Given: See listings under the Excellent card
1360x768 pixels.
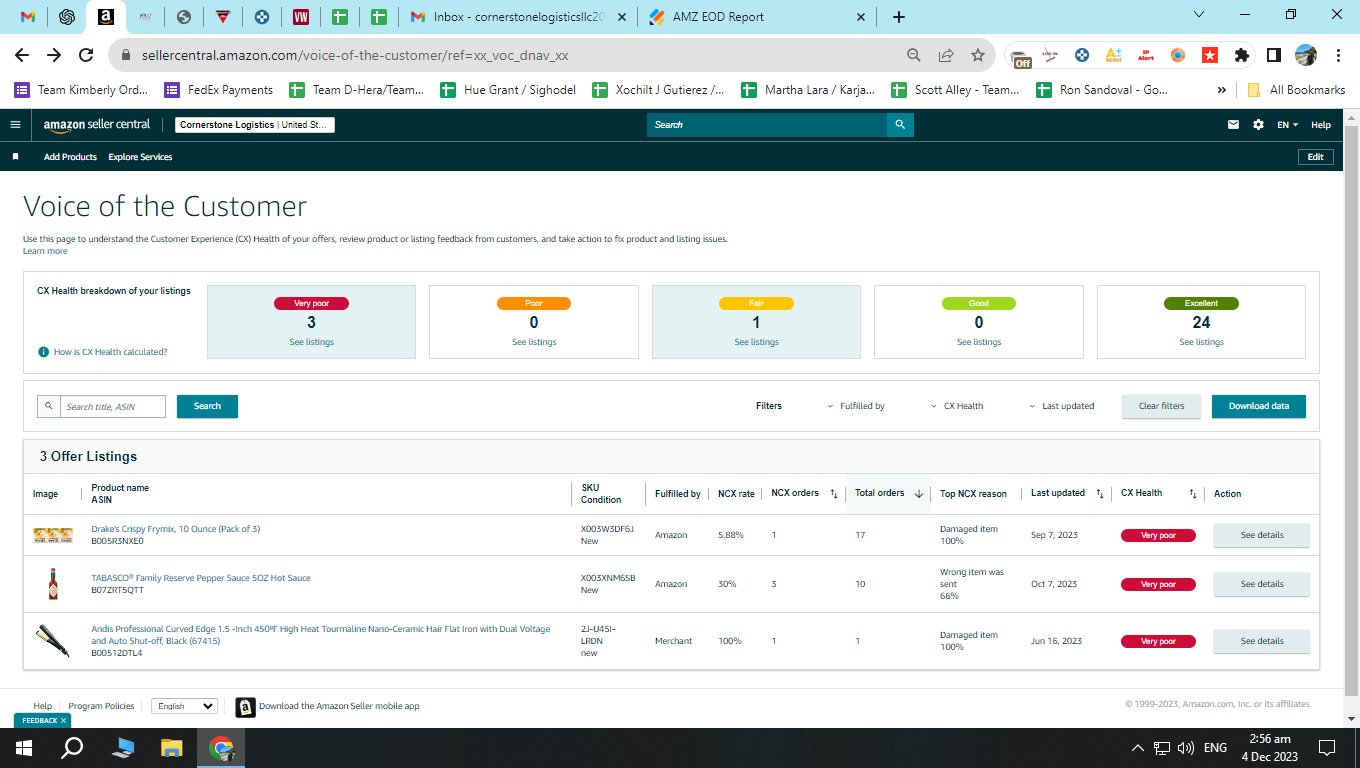Looking at the screenshot, I should tap(1201, 342).
